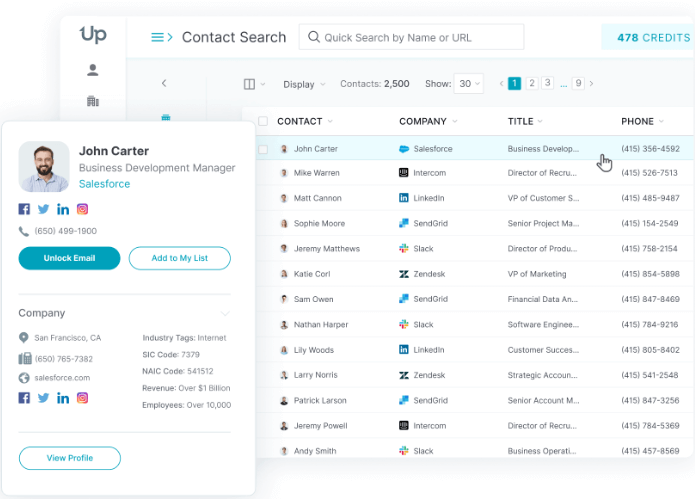The height and width of the screenshot is (499, 695).
Task: Go to page 9
Action: (578, 83)
